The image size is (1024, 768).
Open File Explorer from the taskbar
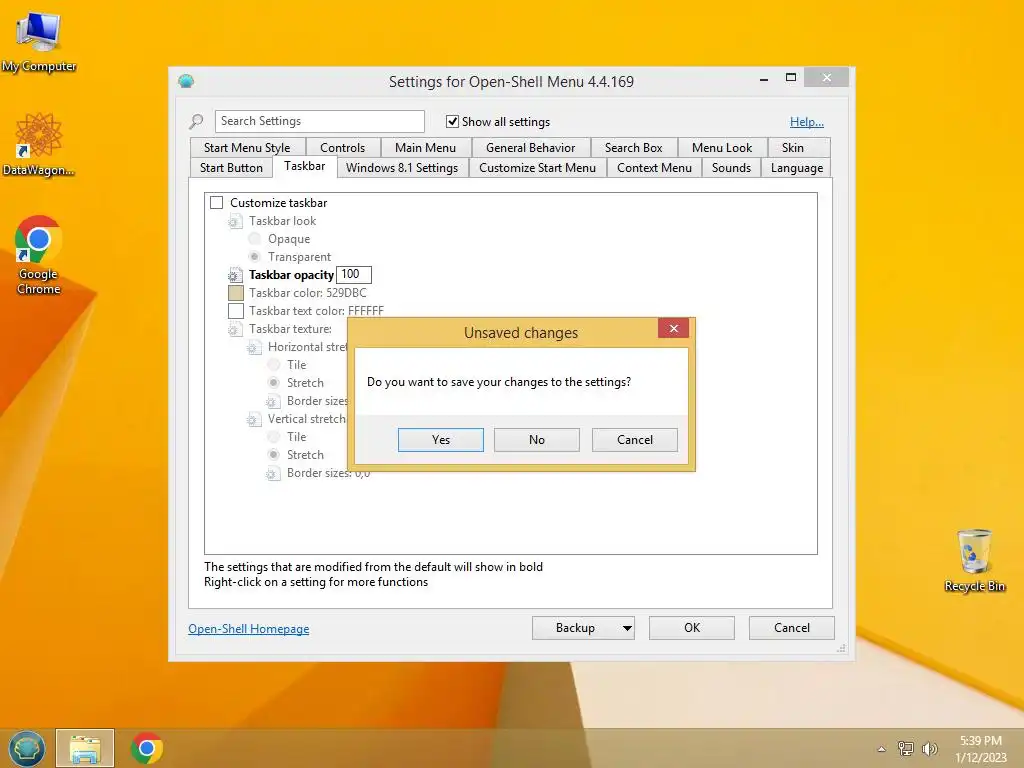point(85,748)
